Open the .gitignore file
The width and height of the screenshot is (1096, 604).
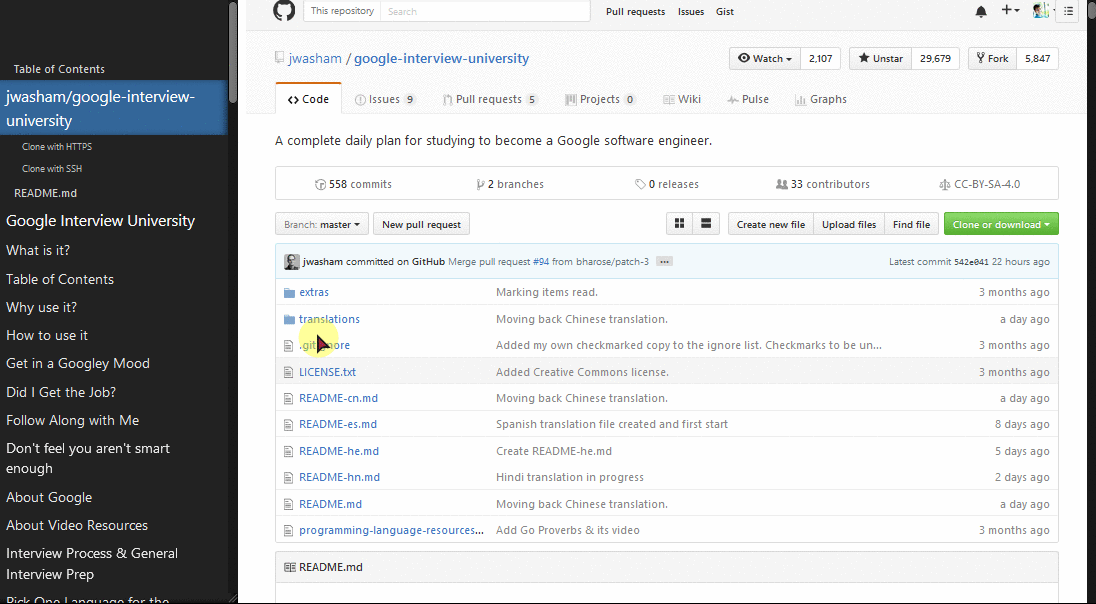coord(324,345)
